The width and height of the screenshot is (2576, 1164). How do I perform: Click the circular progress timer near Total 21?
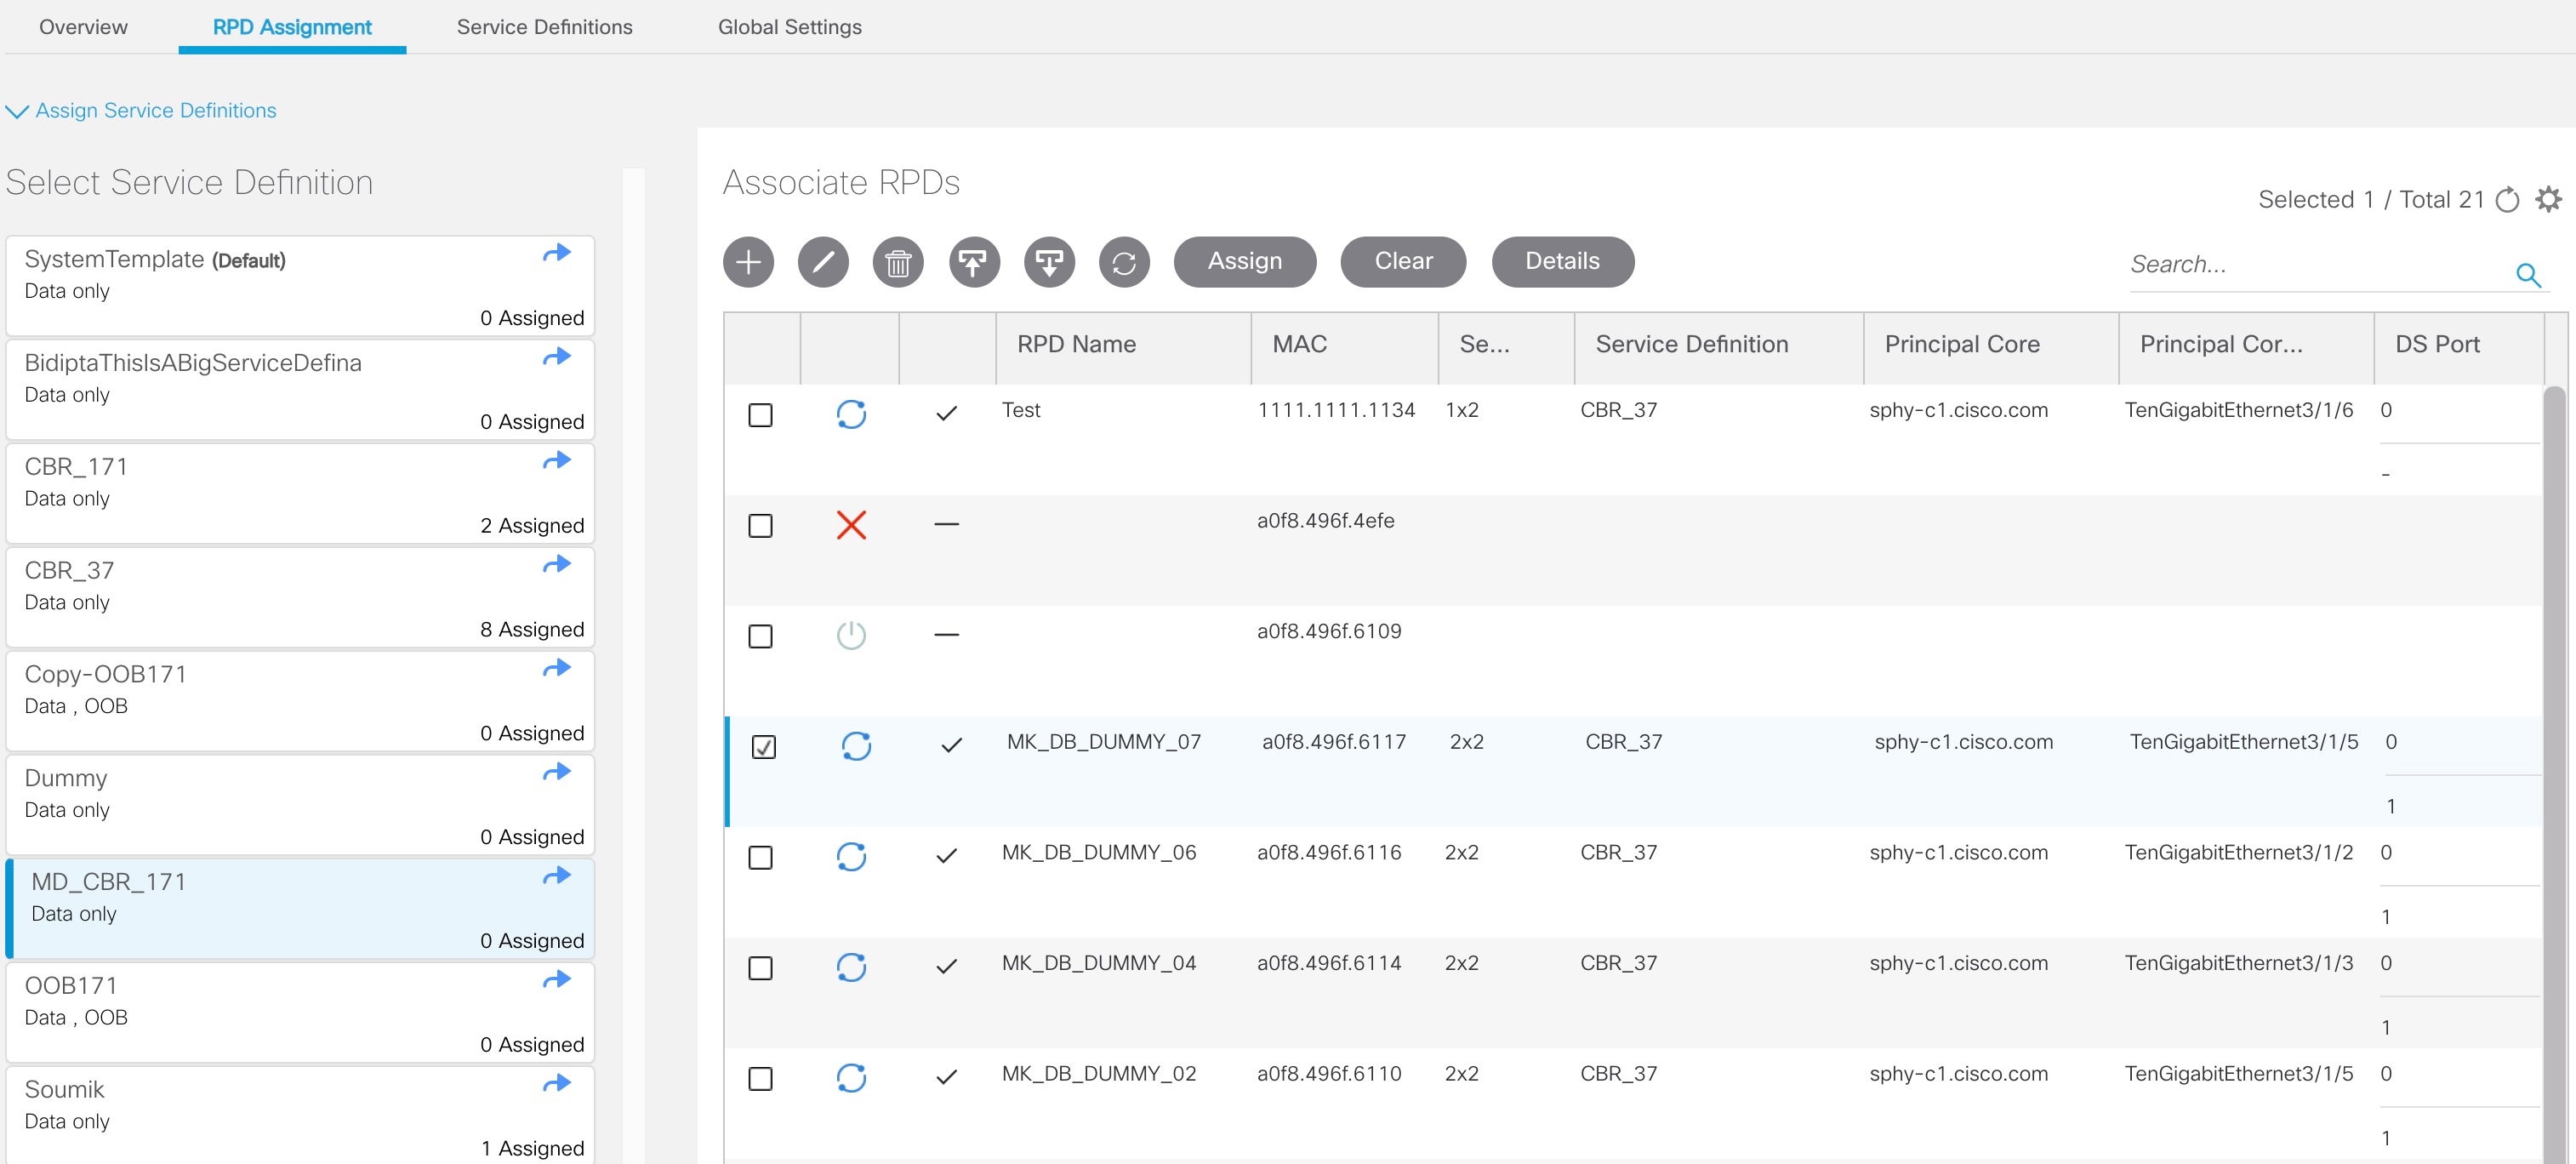point(2508,198)
